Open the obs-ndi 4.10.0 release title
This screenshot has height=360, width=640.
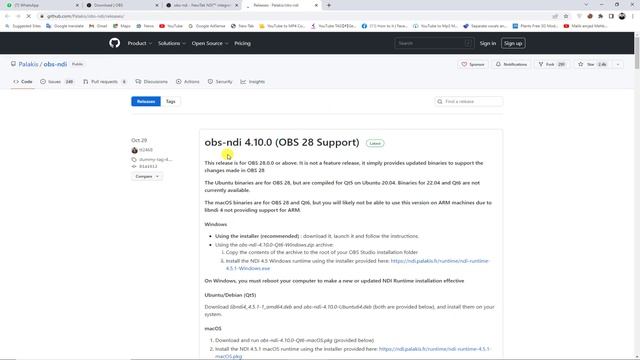click(x=282, y=142)
